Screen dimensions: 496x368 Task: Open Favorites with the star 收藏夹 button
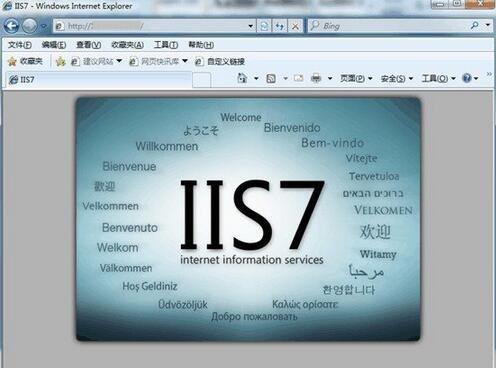(25, 61)
